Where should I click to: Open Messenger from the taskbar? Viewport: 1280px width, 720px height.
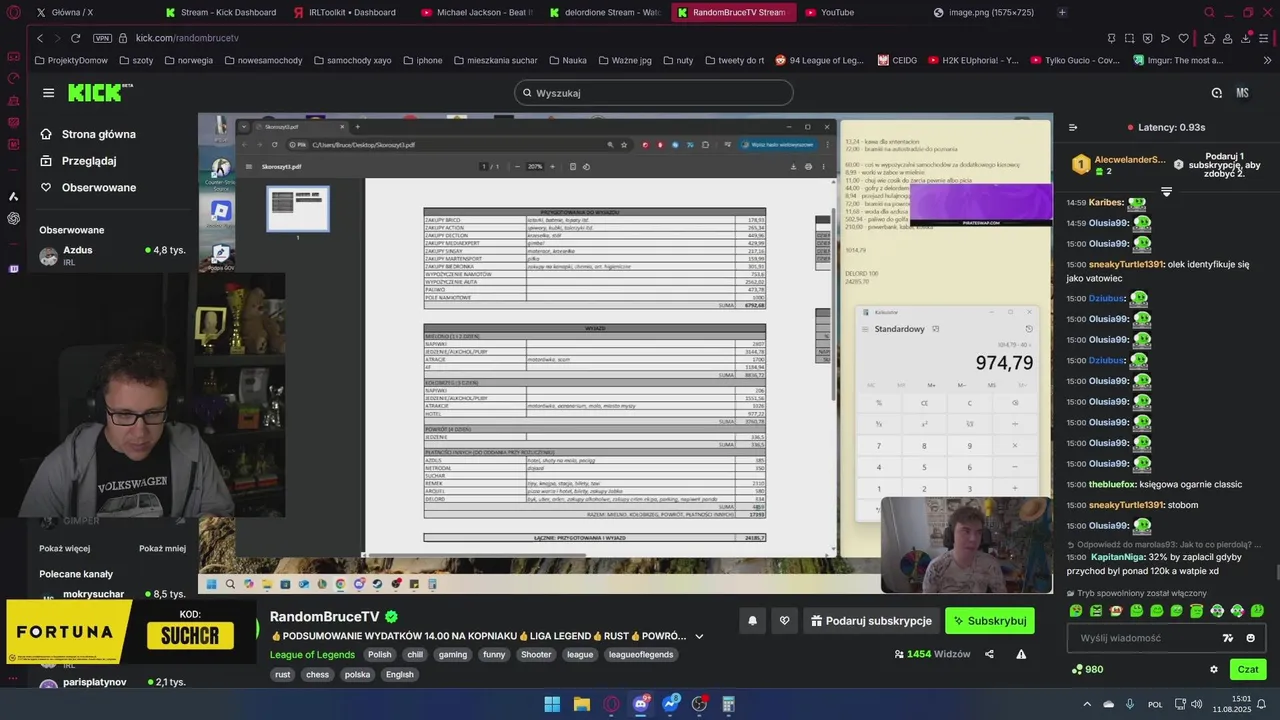(670, 704)
